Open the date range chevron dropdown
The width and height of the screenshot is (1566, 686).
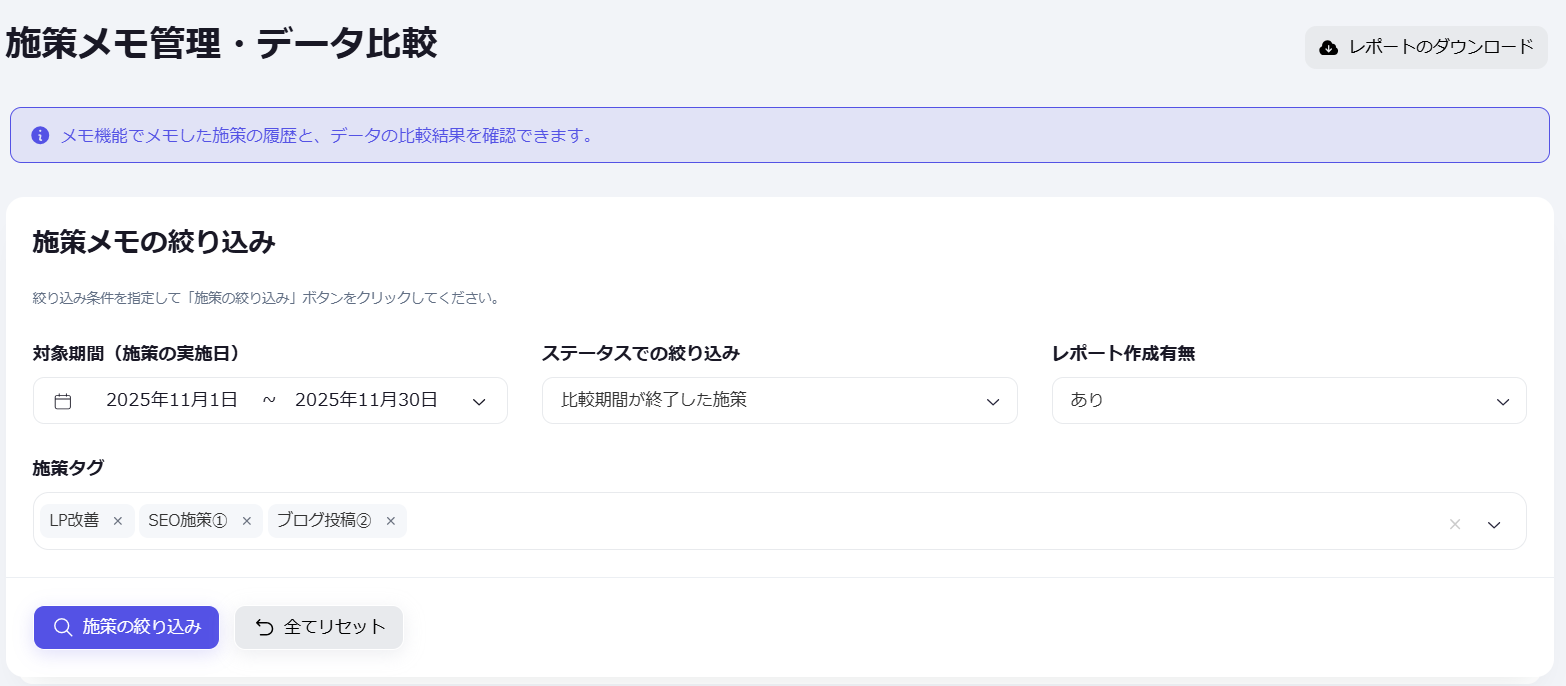tap(479, 400)
